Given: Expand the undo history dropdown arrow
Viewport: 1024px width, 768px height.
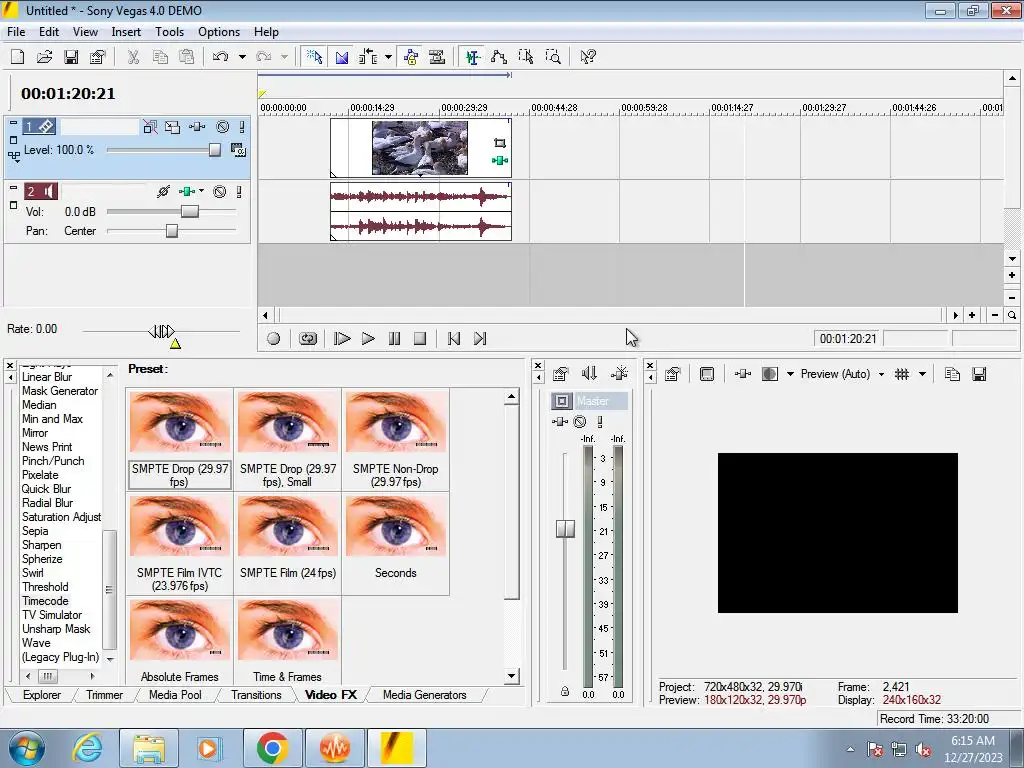Looking at the screenshot, I should pyautogui.click(x=242, y=57).
